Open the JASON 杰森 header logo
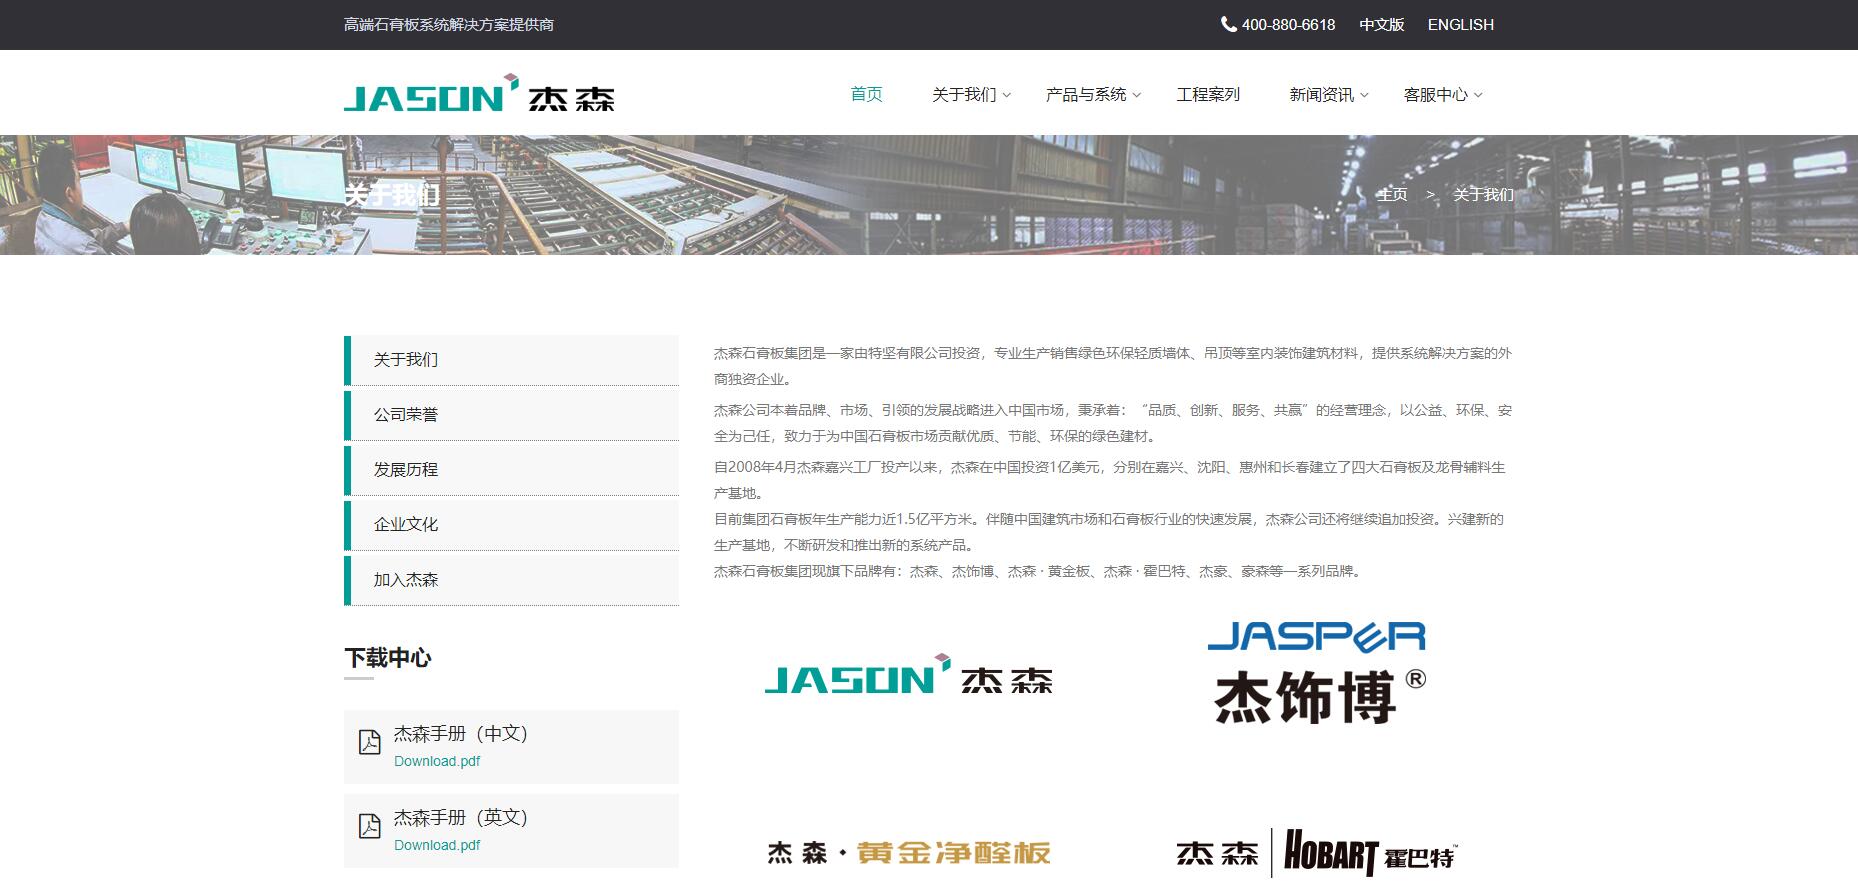This screenshot has width=1858, height=892. click(x=479, y=93)
